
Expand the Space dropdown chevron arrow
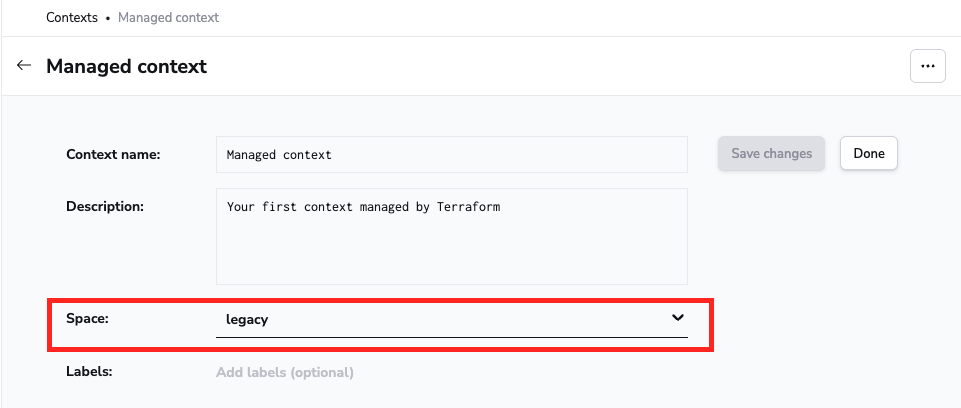coord(677,318)
